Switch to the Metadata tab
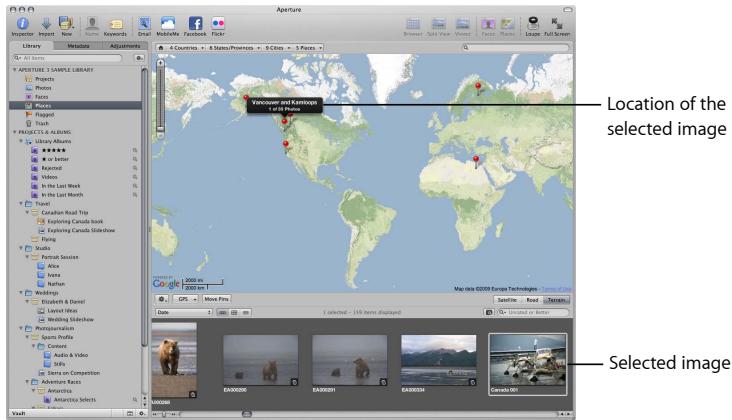Image resolution: width=732 pixels, height=420 pixels. point(78,46)
